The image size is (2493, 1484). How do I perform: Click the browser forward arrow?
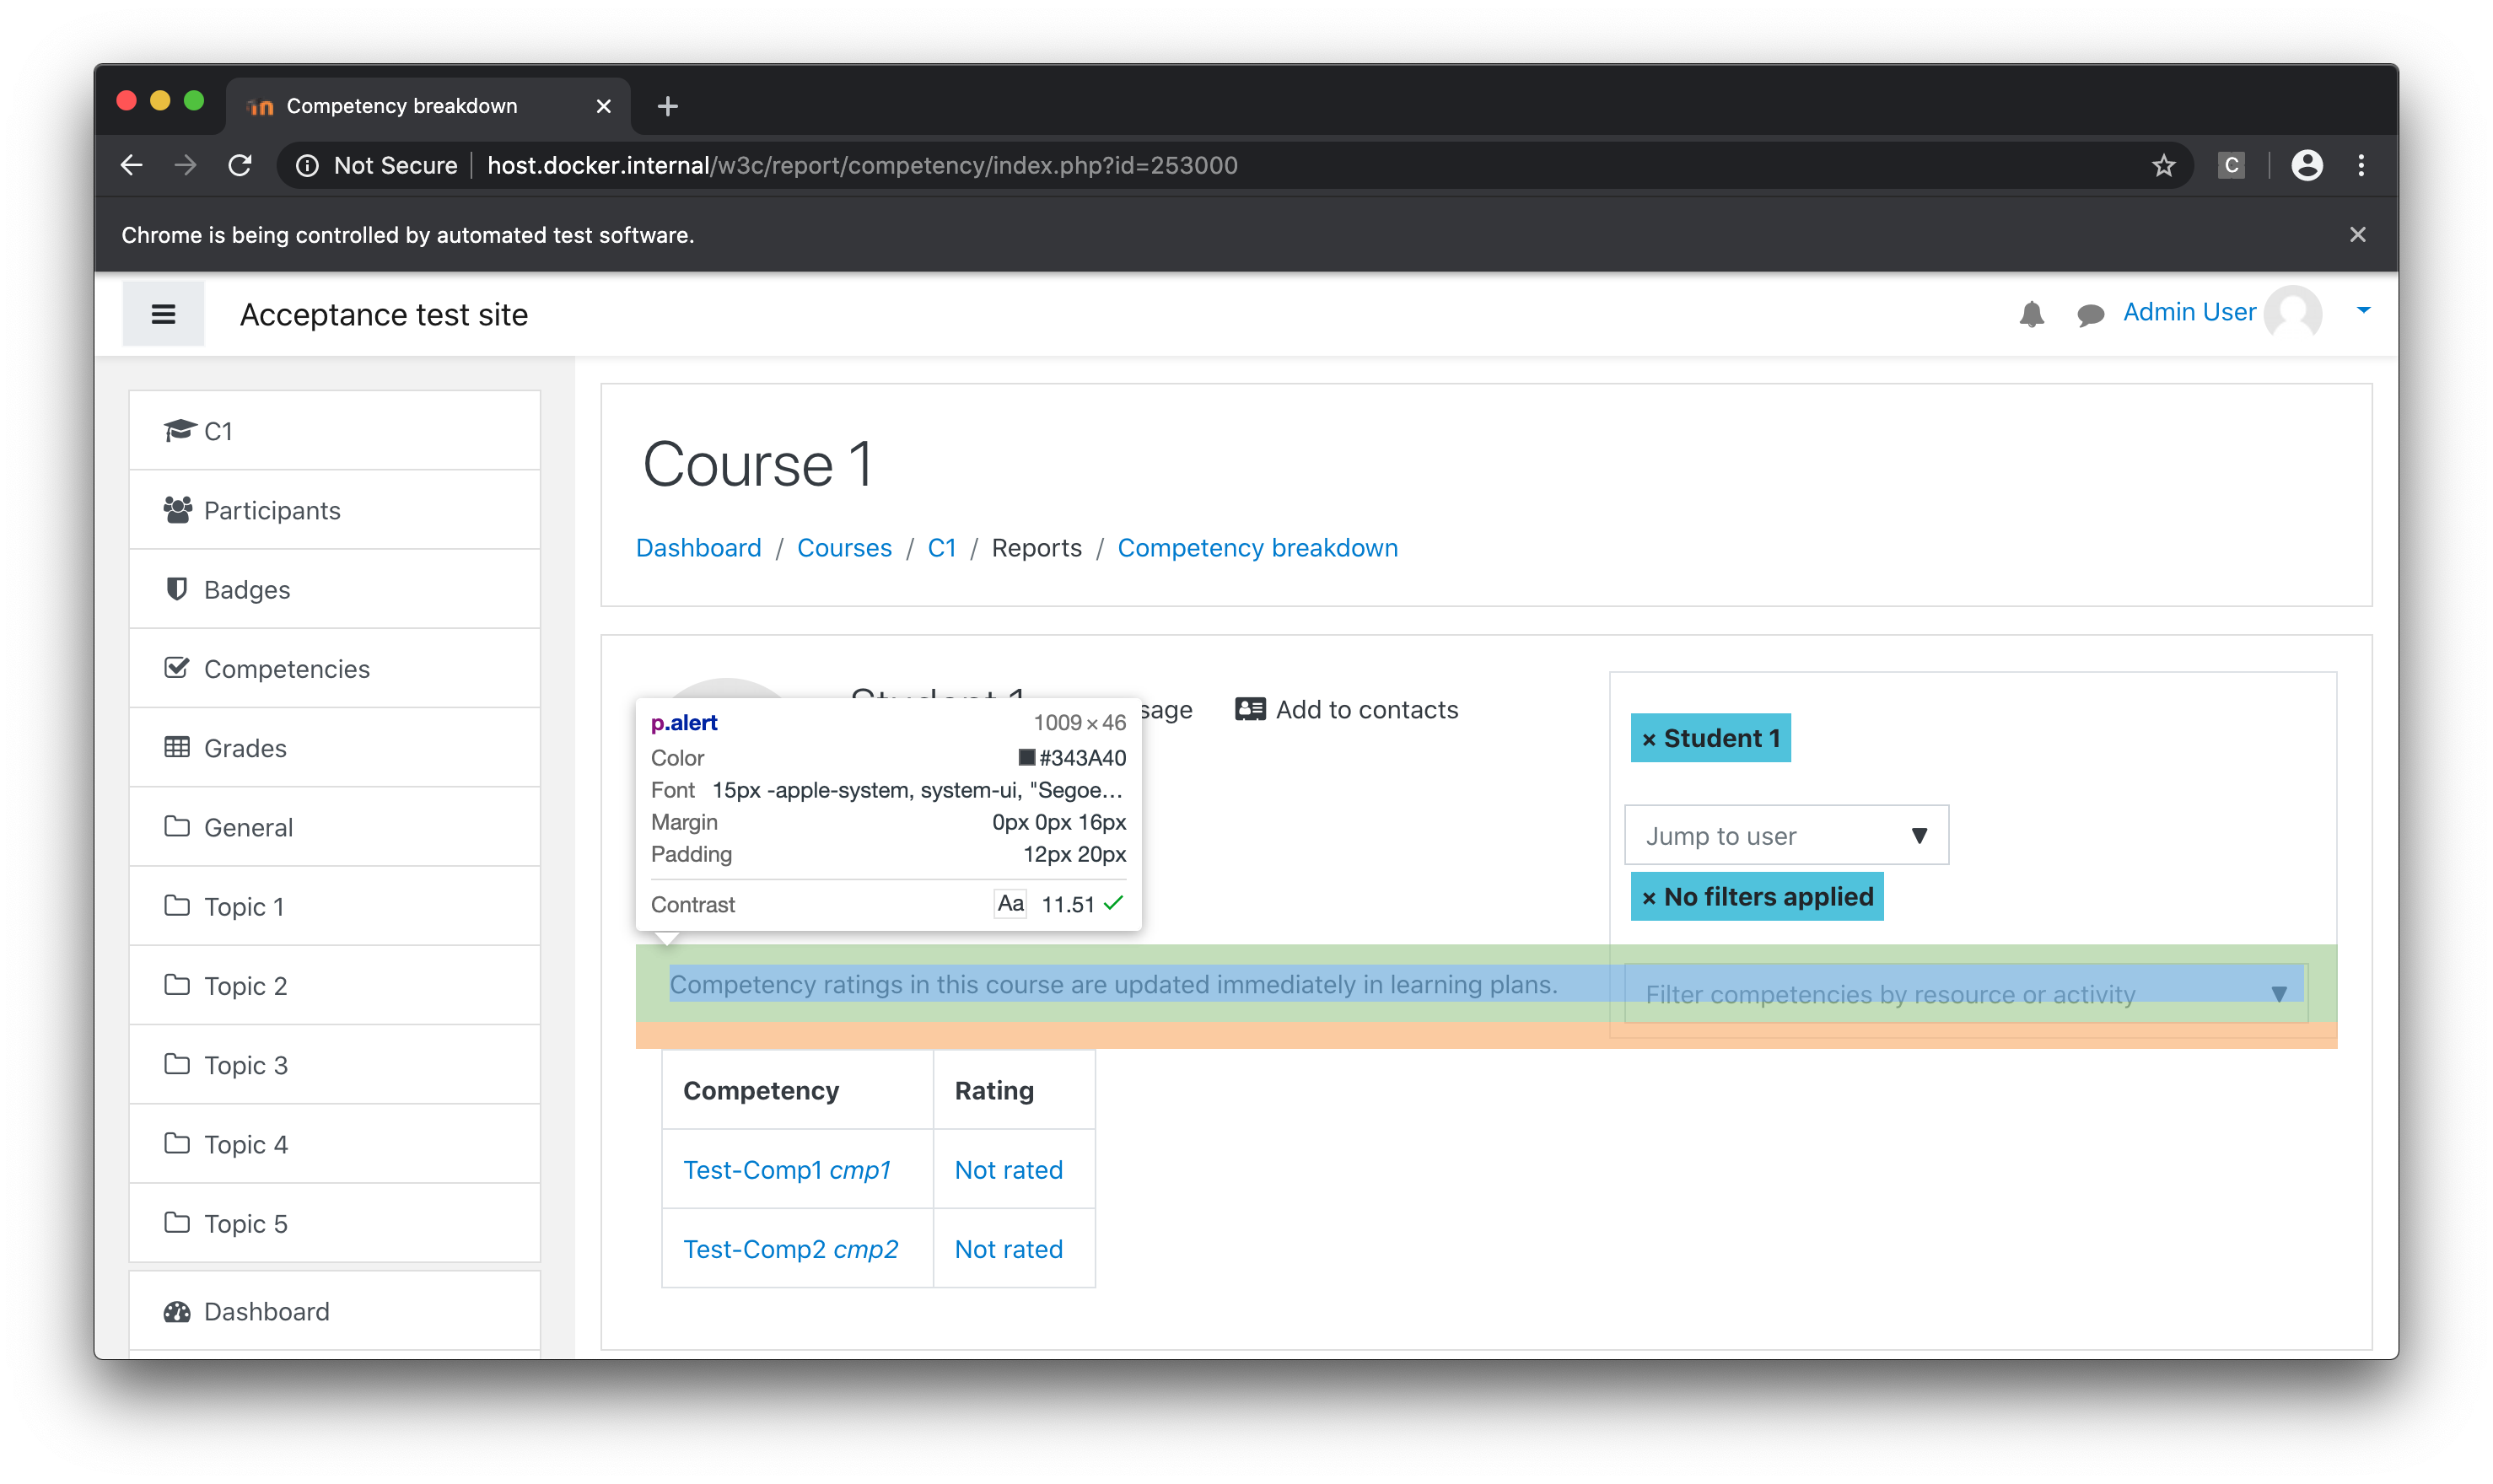click(185, 165)
